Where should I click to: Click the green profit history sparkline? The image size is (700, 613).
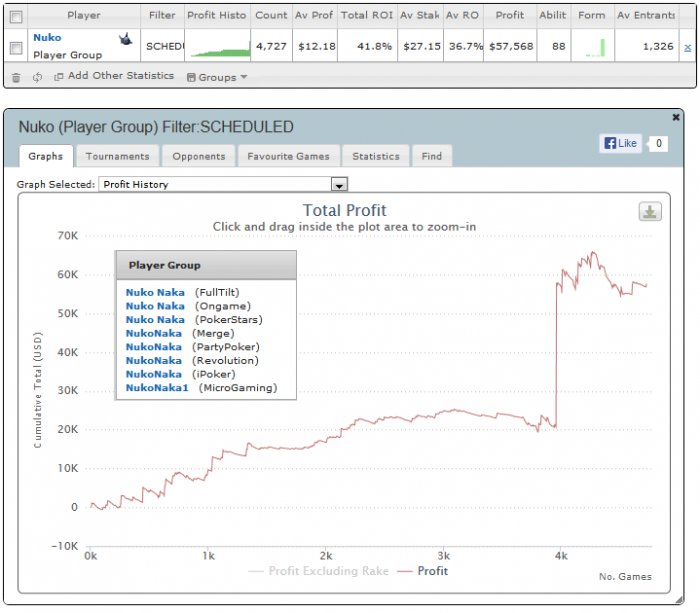pyautogui.click(x=220, y=48)
